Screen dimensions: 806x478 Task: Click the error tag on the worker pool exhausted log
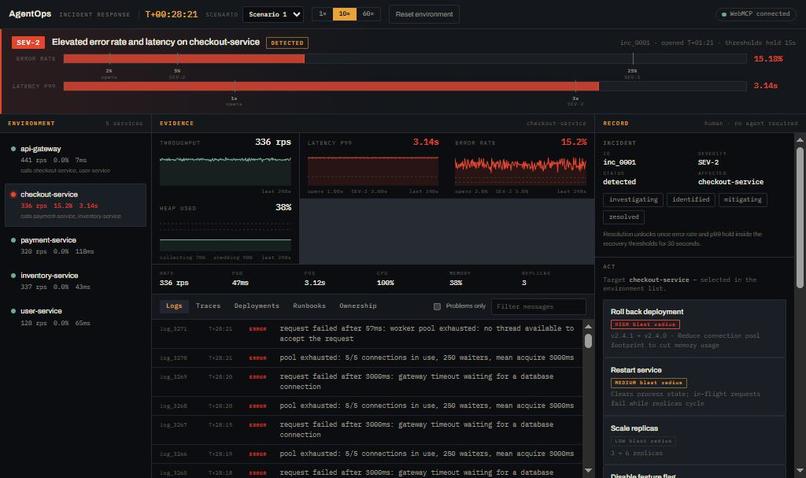click(x=258, y=329)
